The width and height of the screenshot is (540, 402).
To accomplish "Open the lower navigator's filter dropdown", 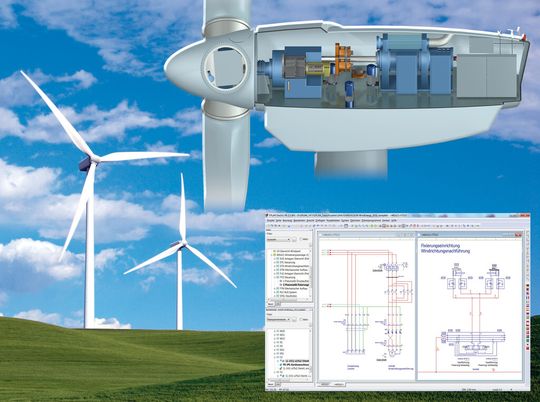I will click(x=278, y=319).
